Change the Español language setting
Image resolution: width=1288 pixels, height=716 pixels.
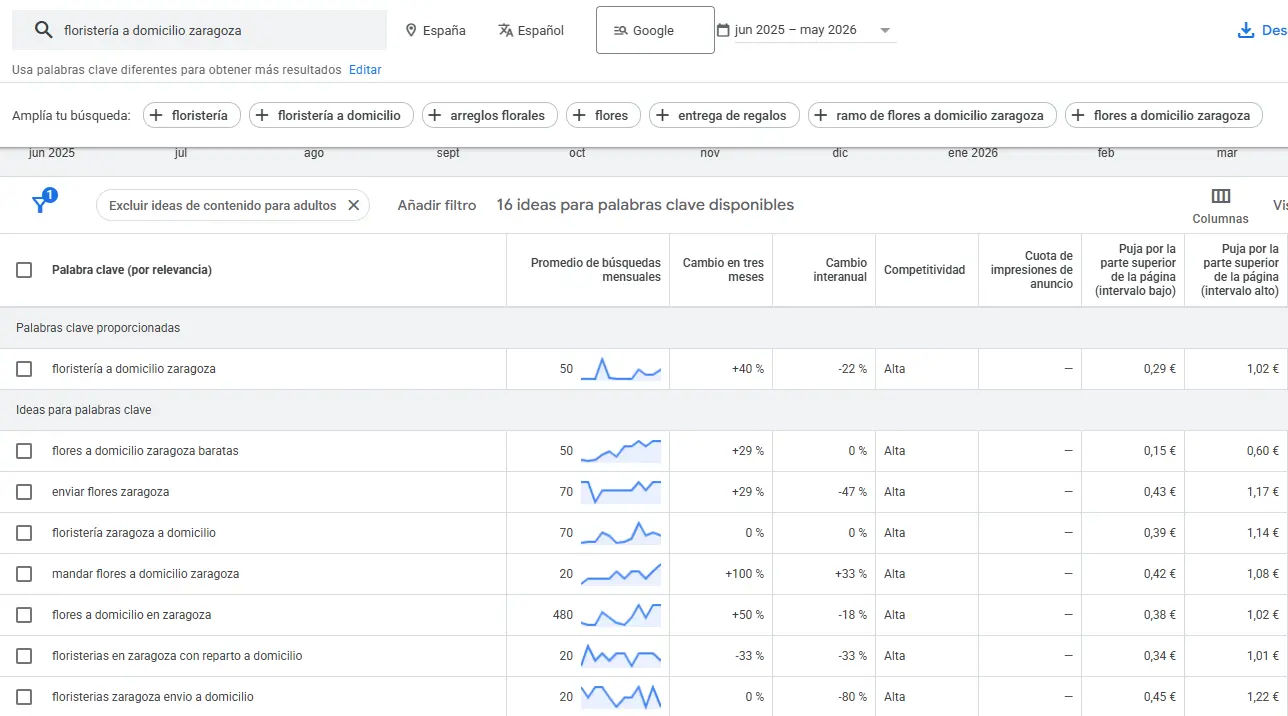coord(531,30)
